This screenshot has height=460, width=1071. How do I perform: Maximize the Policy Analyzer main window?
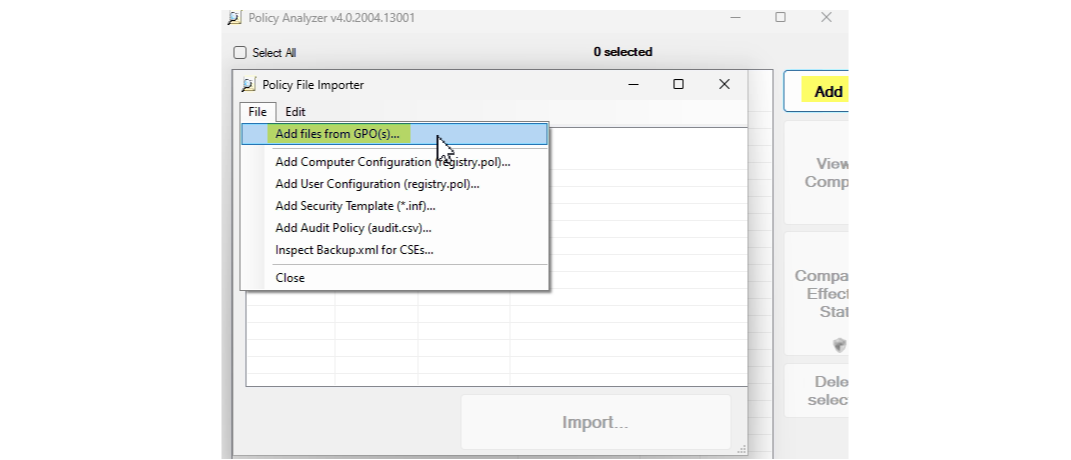point(780,18)
